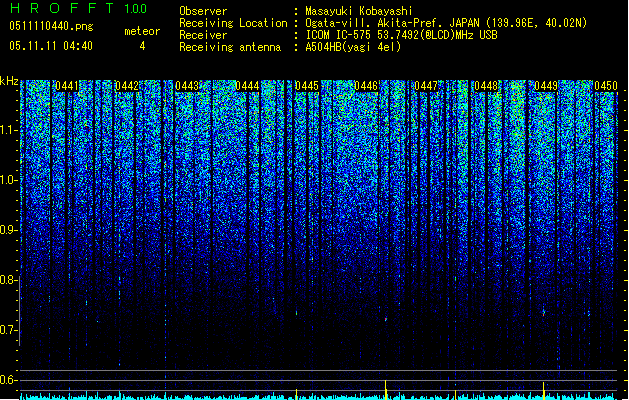Click the 0.7 frequency axis label
629x400 pixels.
pyautogui.click(x=9, y=330)
